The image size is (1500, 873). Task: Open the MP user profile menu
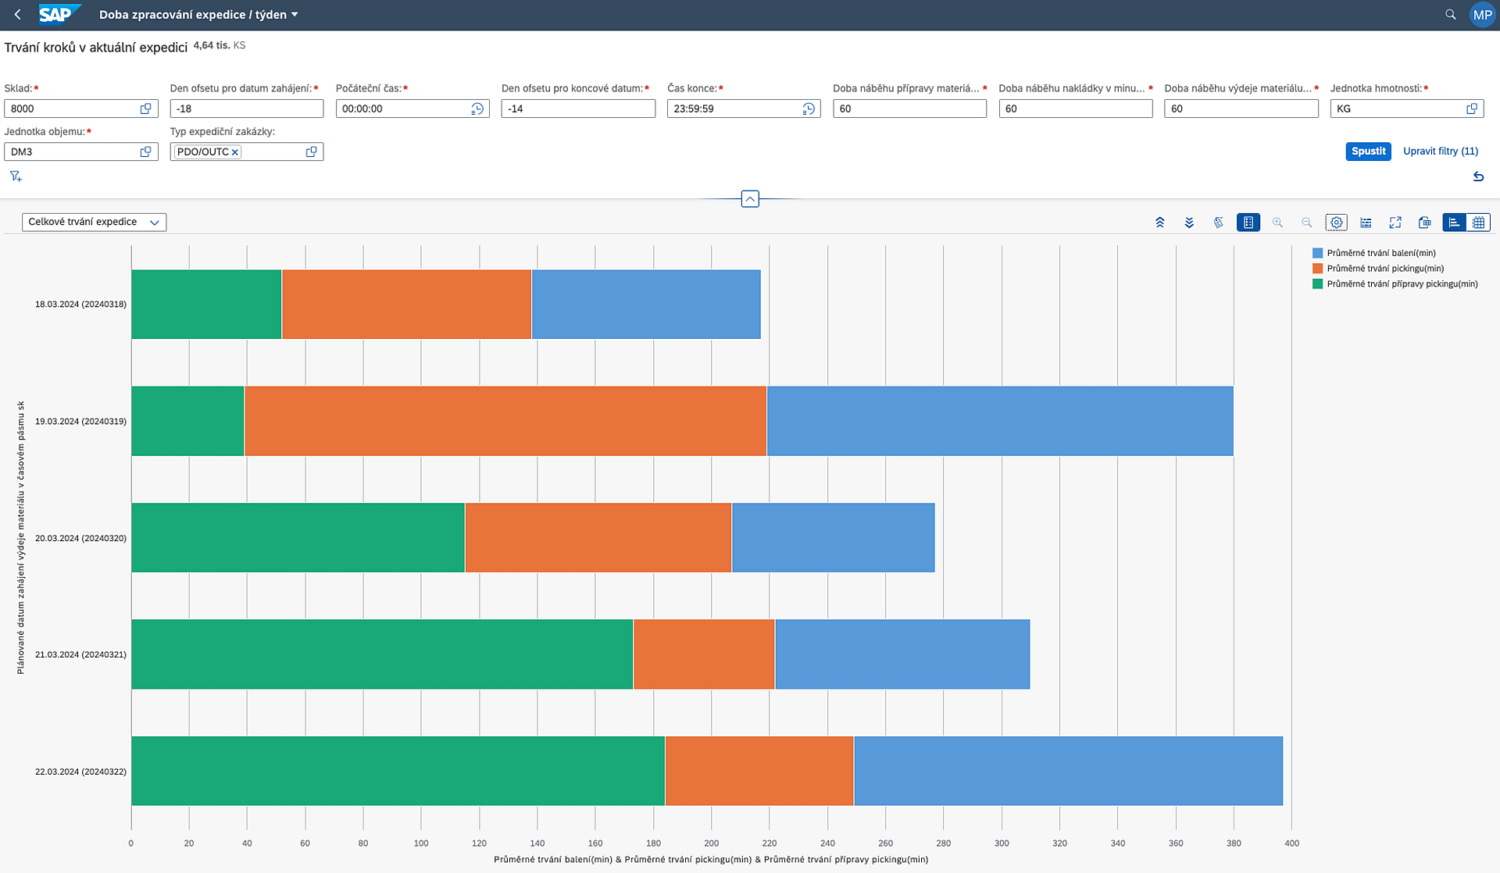pyautogui.click(x=1482, y=15)
